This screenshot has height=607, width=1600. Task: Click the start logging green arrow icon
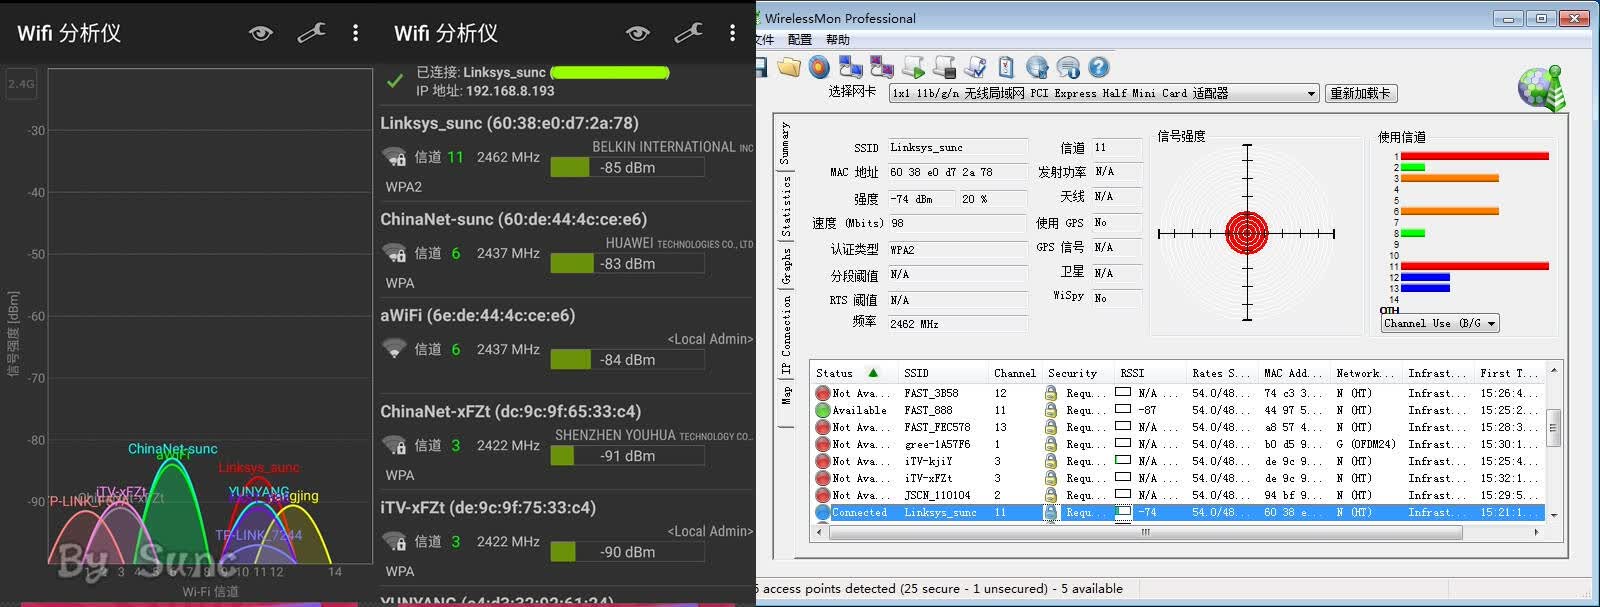point(914,67)
